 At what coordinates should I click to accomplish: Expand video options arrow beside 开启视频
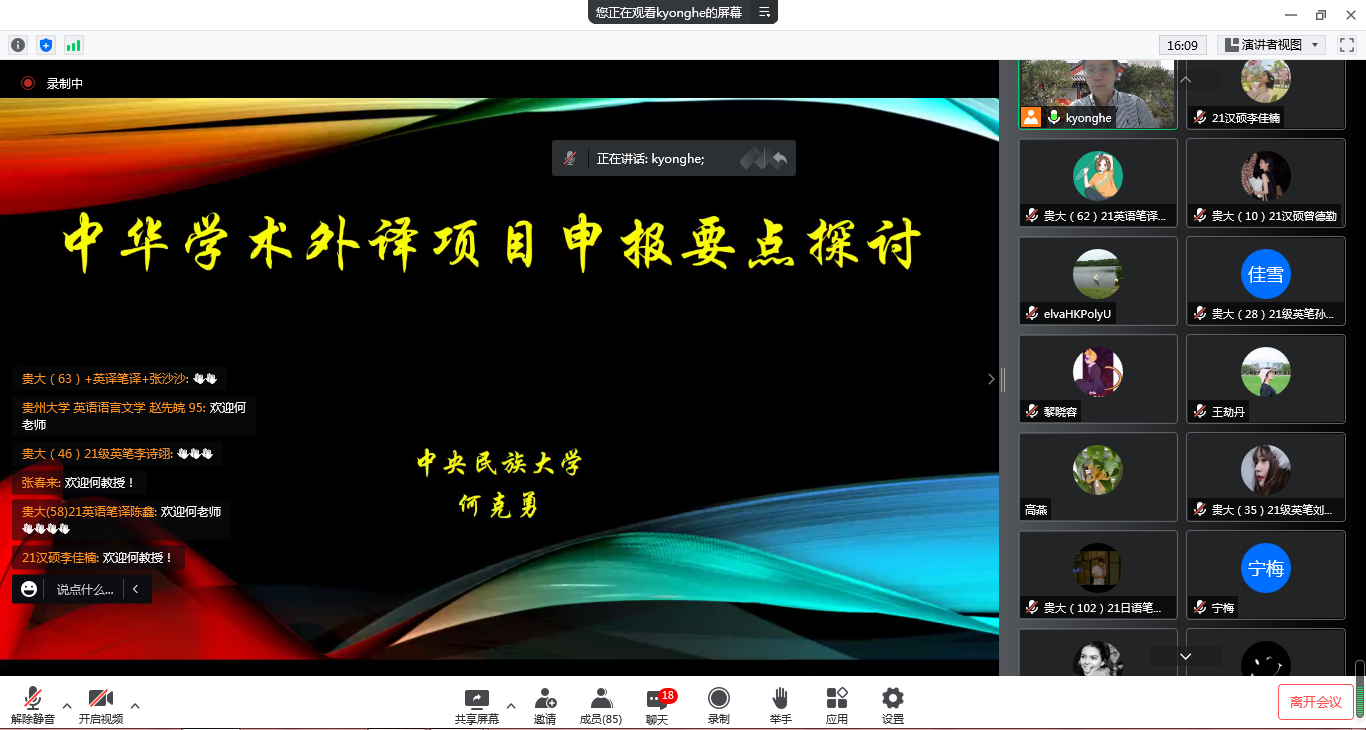(135, 706)
